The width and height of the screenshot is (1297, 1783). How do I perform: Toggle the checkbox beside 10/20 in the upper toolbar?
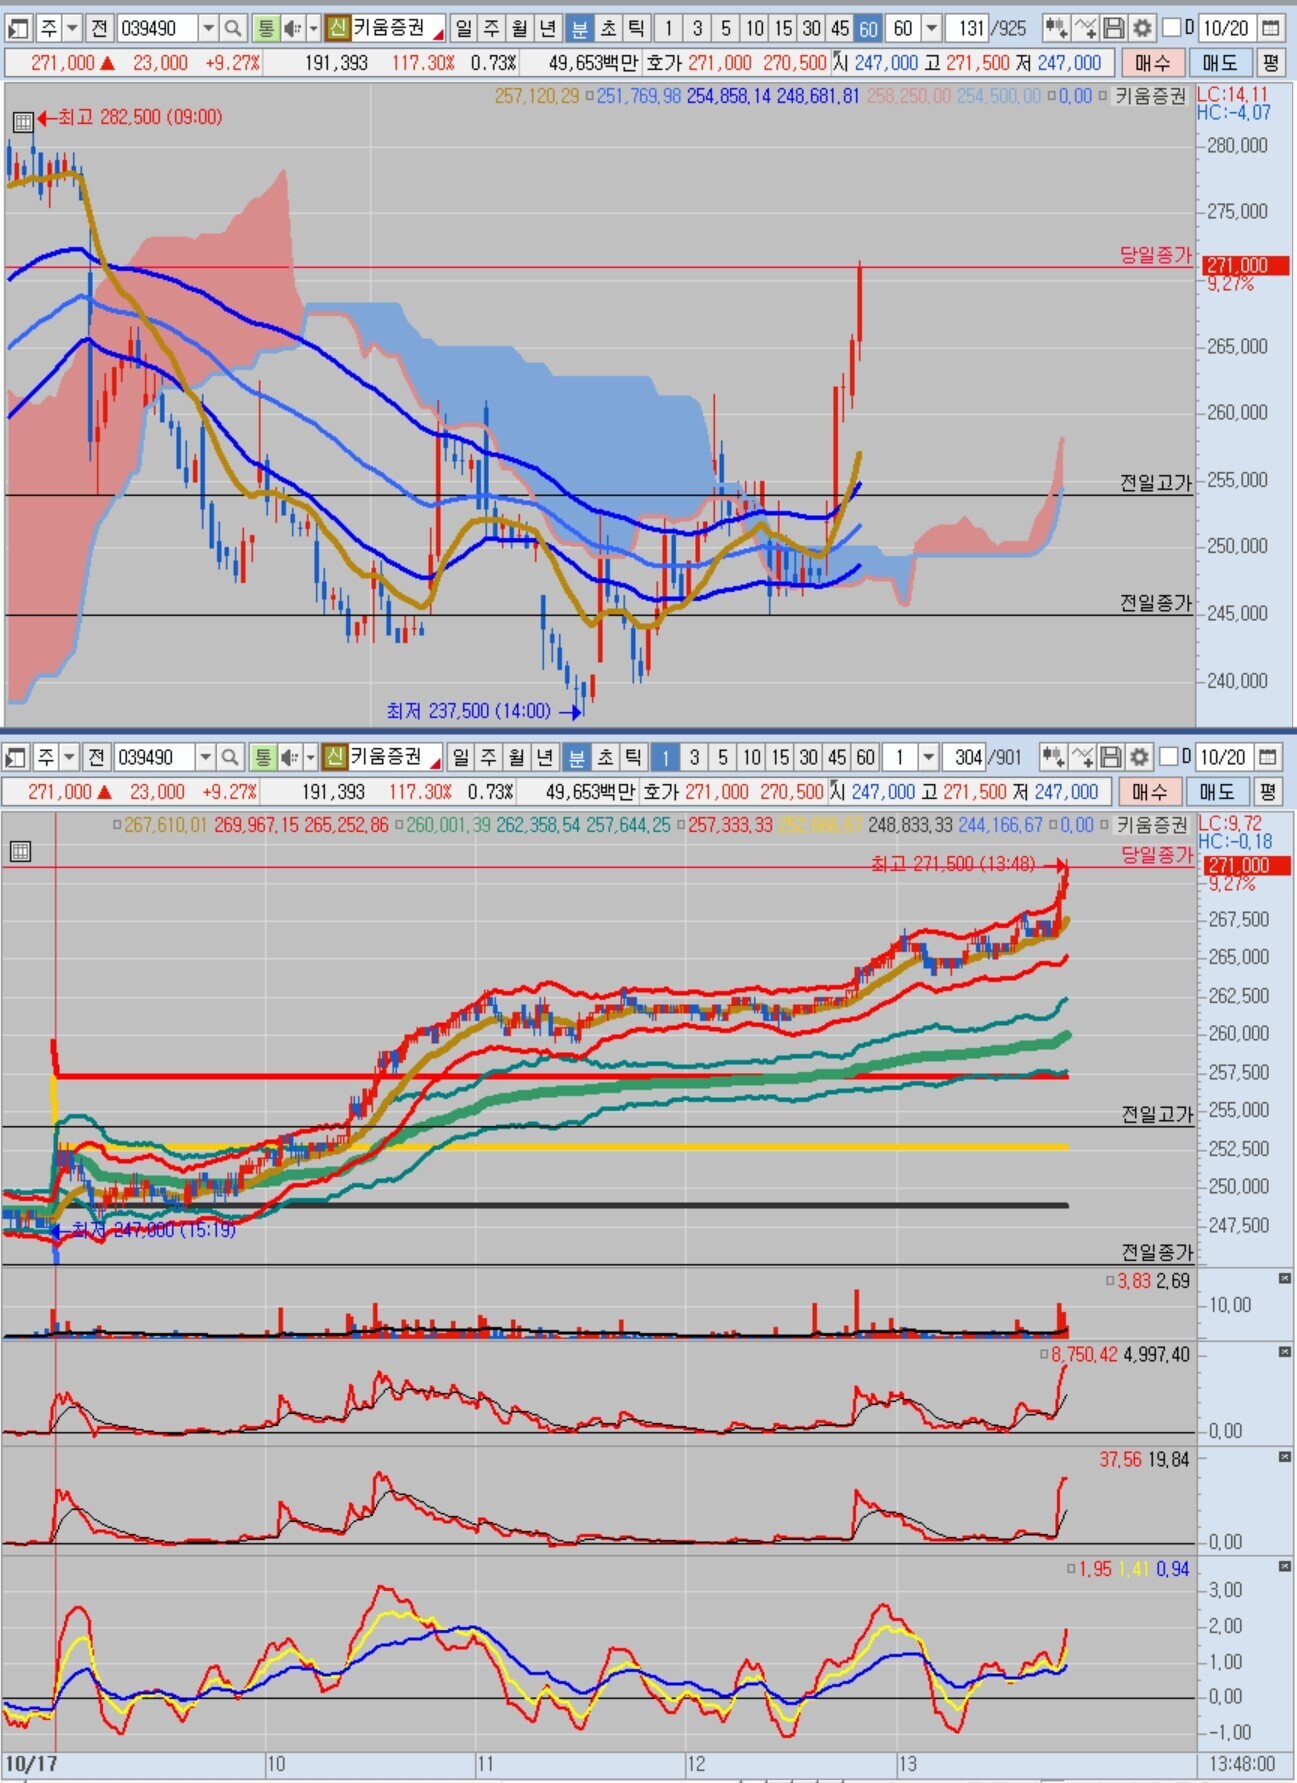[1171, 28]
